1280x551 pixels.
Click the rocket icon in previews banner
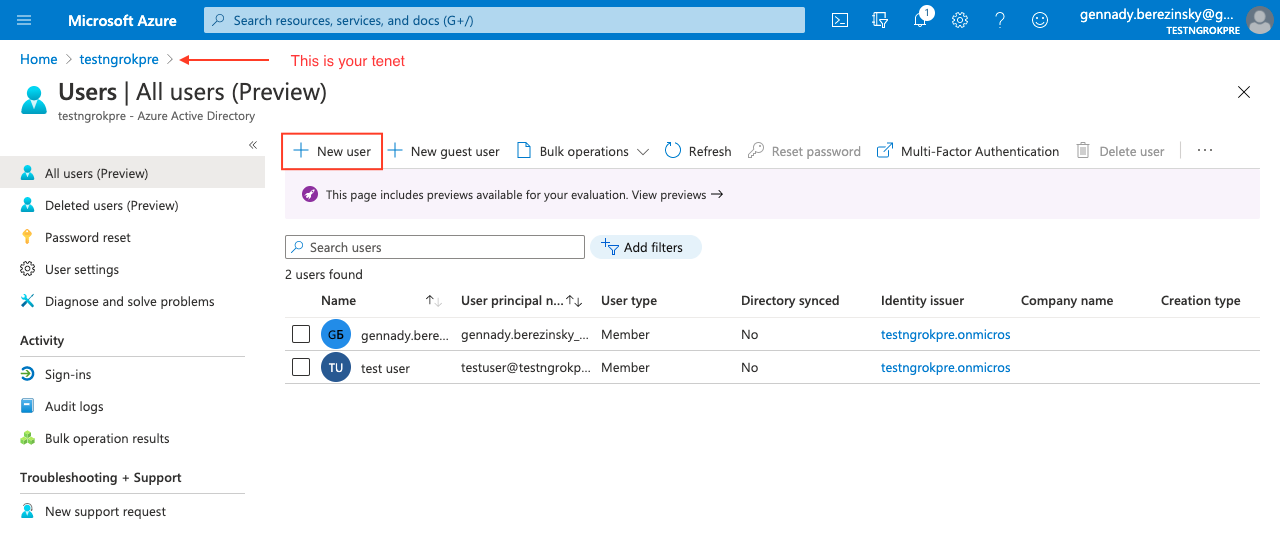309,195
